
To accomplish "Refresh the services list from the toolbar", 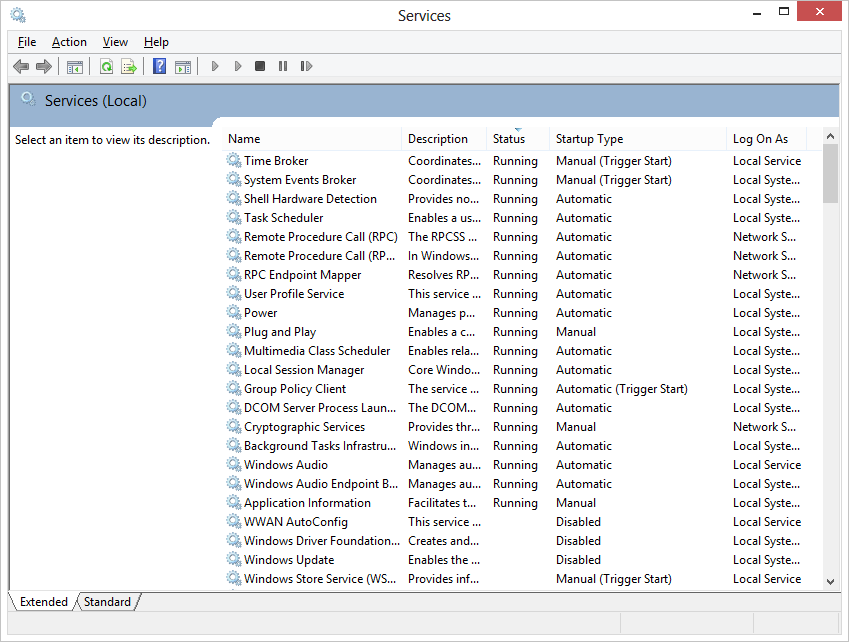I will tap(107, 67).
